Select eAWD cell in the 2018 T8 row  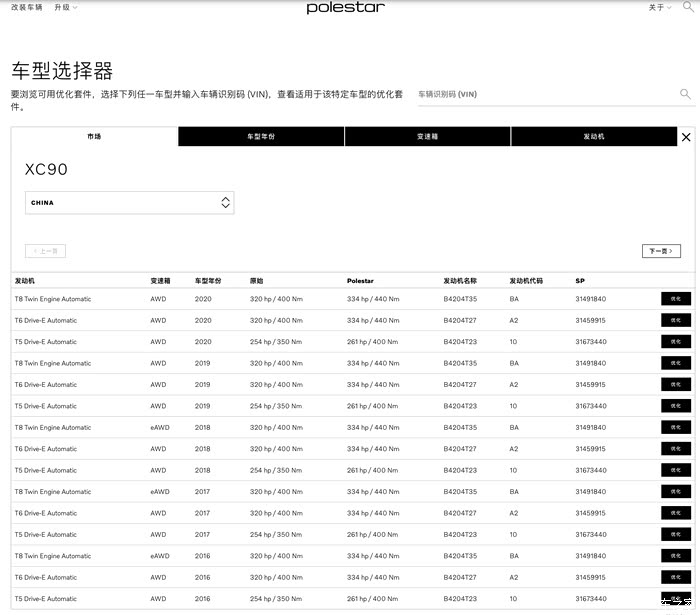coord(160,427)
